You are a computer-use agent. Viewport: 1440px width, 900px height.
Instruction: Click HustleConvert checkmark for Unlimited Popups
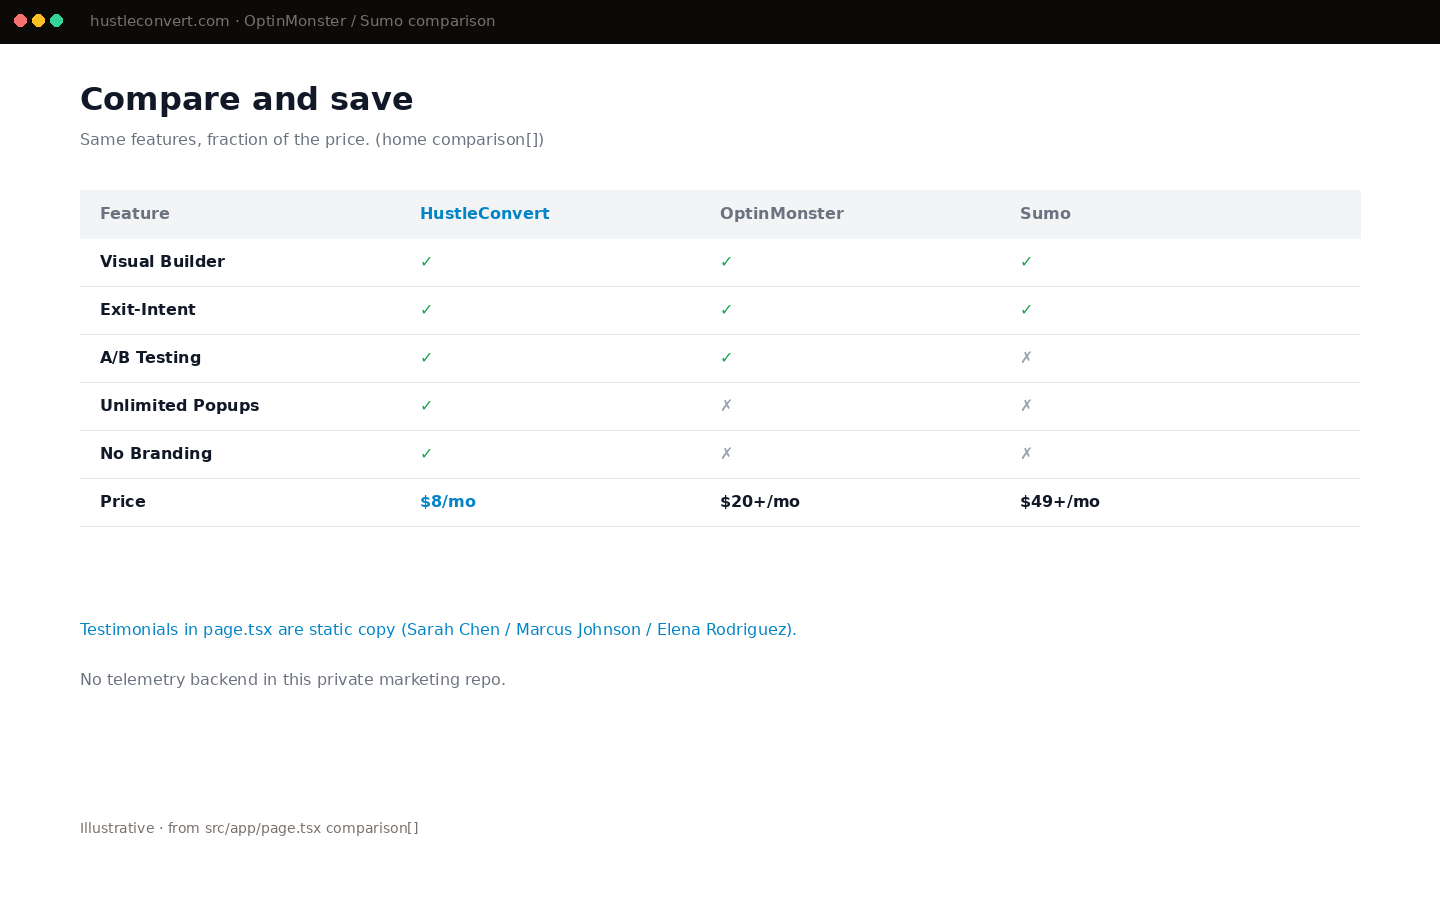point(426,406)
